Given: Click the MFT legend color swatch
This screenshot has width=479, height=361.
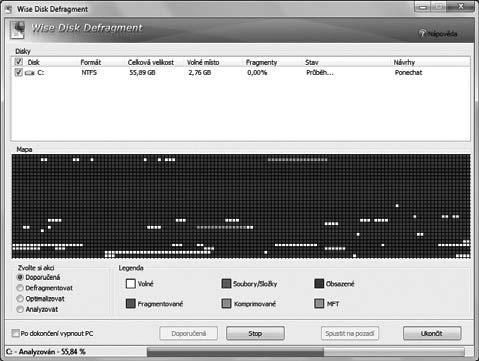Looking at the screenshot, I should point(319,303).
